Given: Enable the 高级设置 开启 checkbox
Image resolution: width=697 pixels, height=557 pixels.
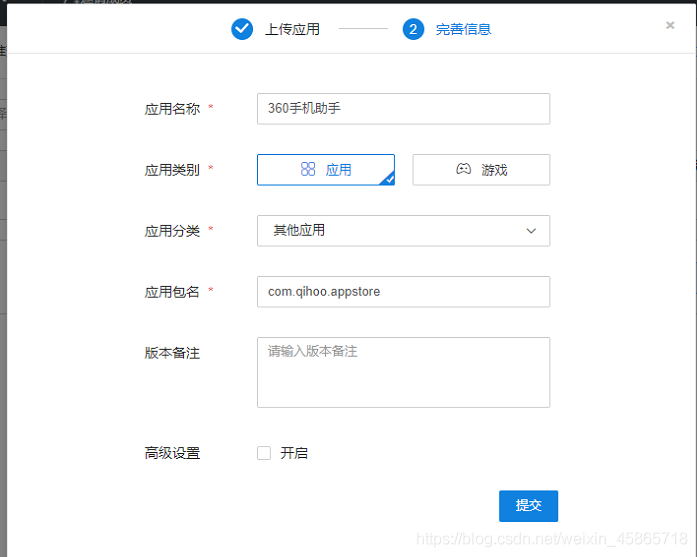Looking at the screenshot, I should point(264,453).
